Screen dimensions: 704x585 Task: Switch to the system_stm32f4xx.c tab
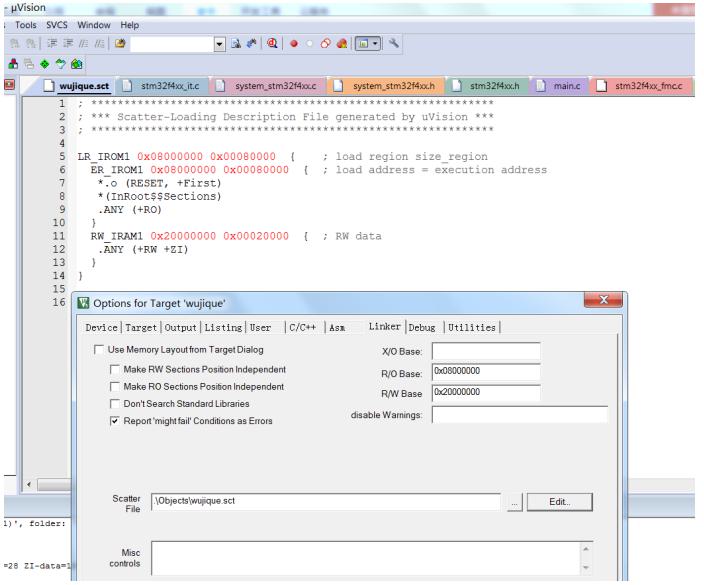(x=268, y=86)
